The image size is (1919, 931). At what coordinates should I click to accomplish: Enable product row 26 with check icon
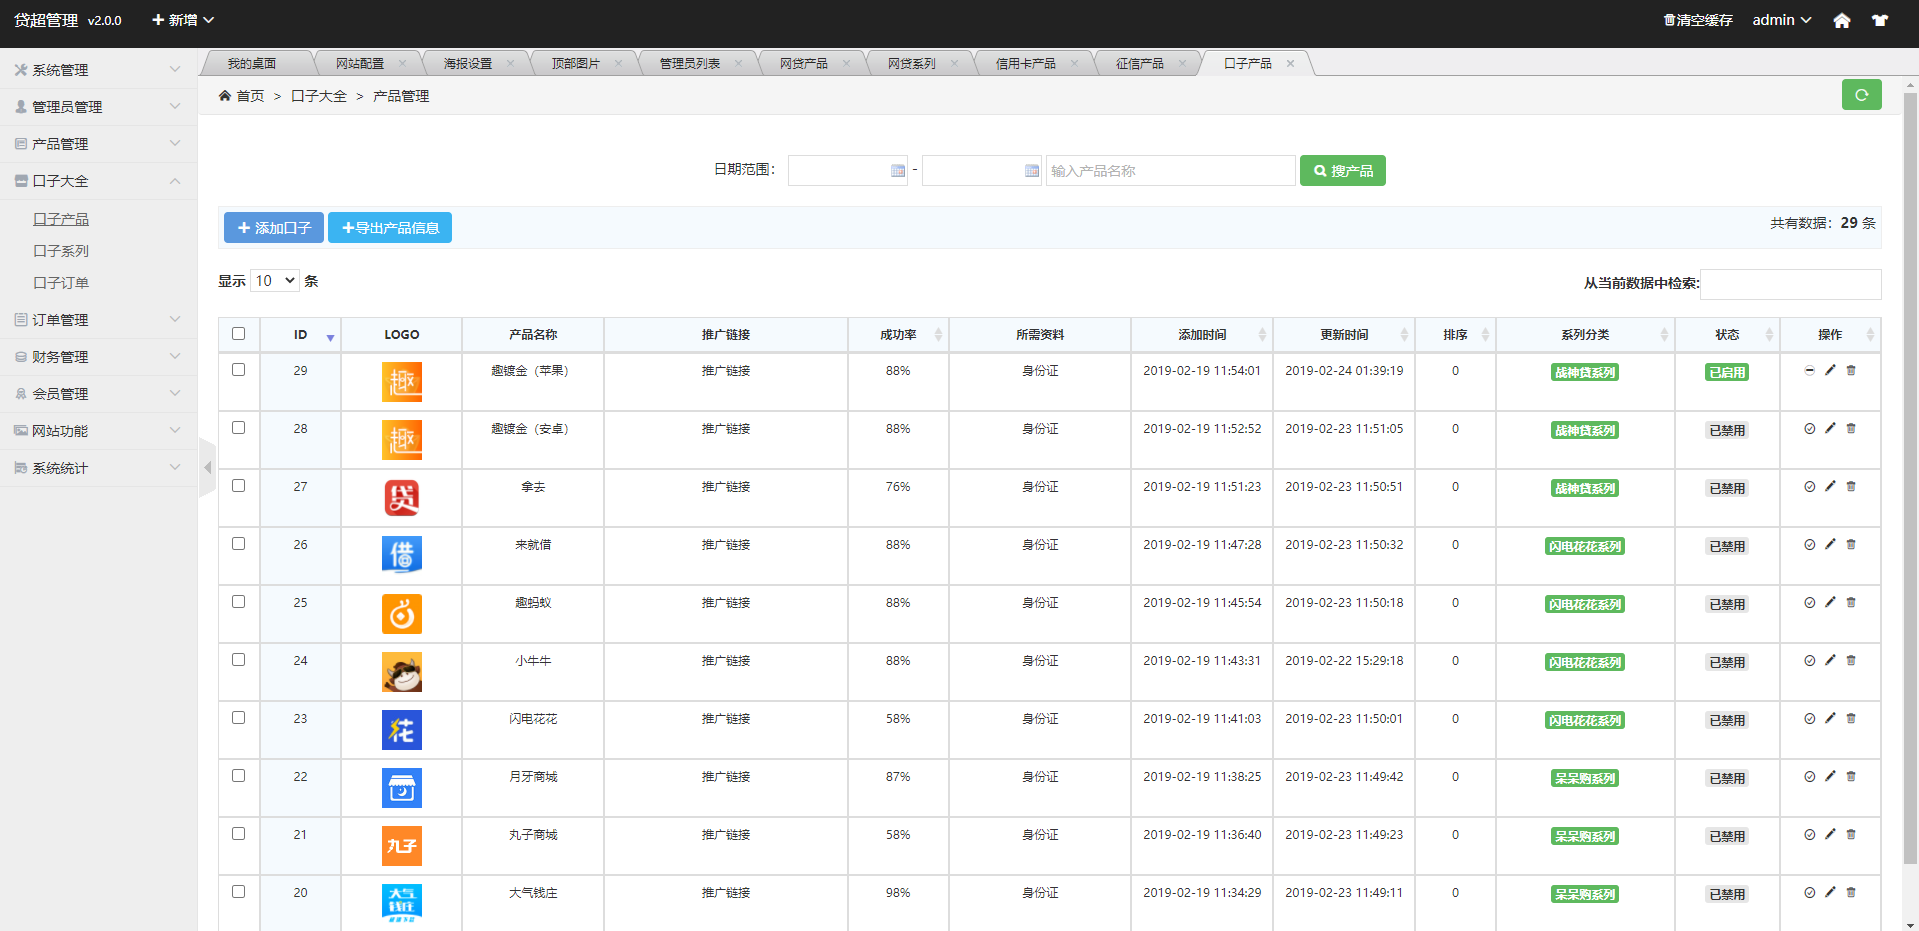(1809, 544)
